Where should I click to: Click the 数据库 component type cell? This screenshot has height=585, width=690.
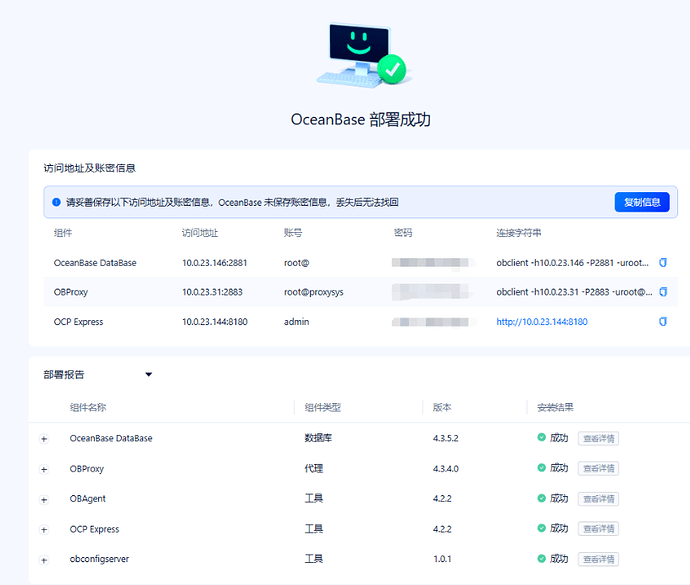[x=318, y=438]
